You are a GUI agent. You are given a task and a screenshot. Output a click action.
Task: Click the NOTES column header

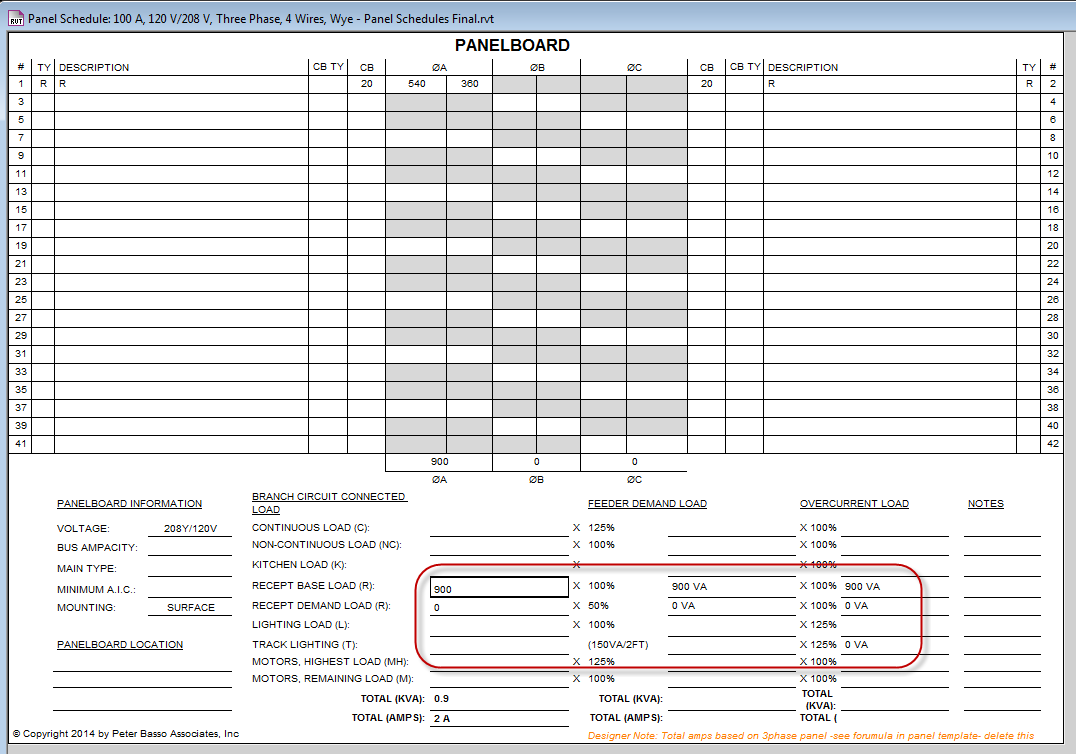(985, 504)
